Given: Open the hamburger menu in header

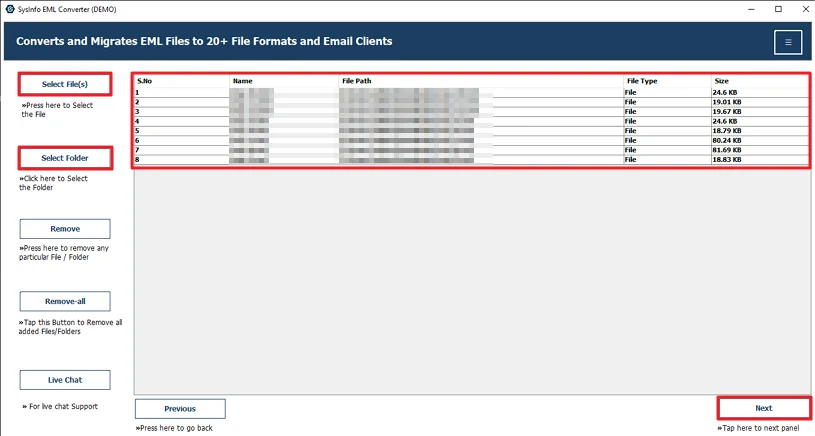Looking at the screenshot, I should click(x=788, y=42).
